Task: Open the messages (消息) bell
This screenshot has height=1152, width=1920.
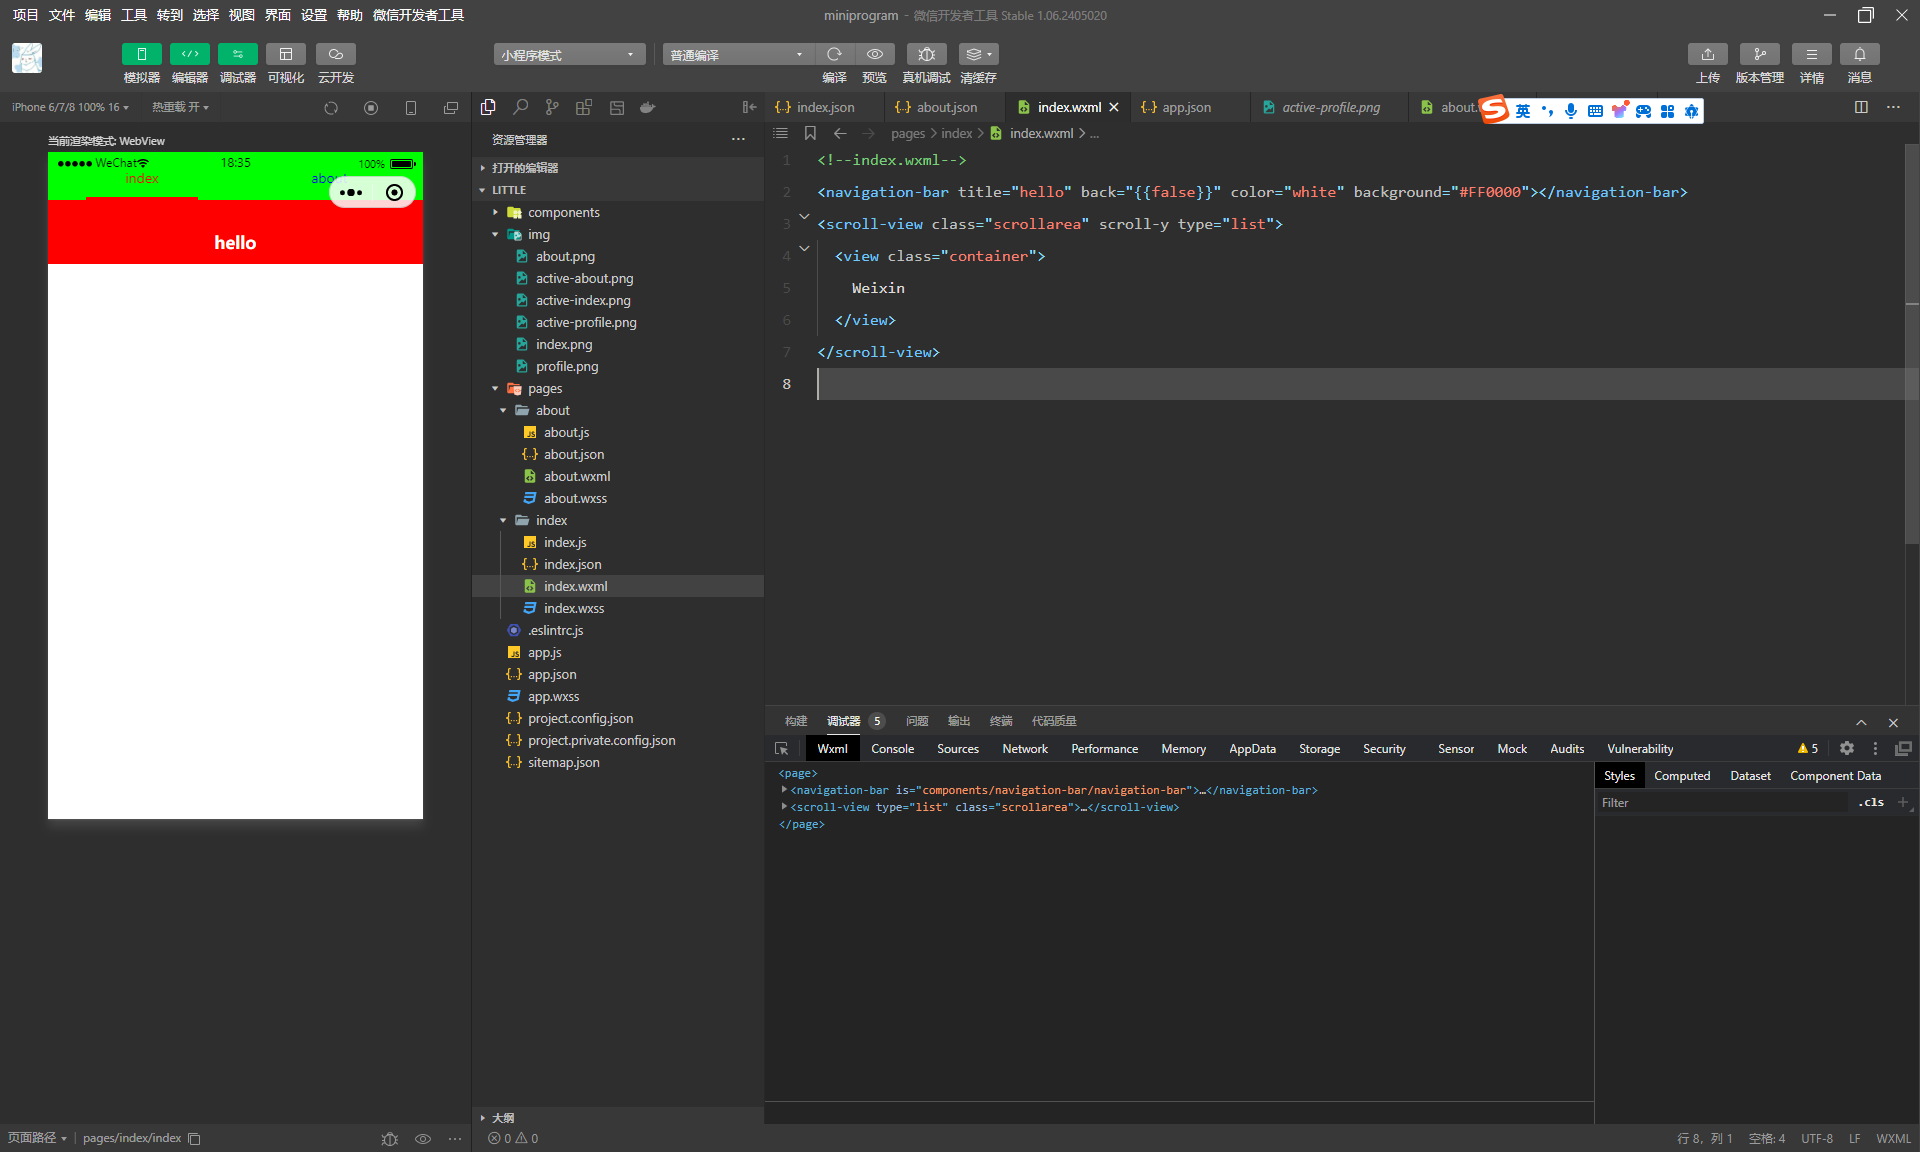Action: tap(1859, 54)
